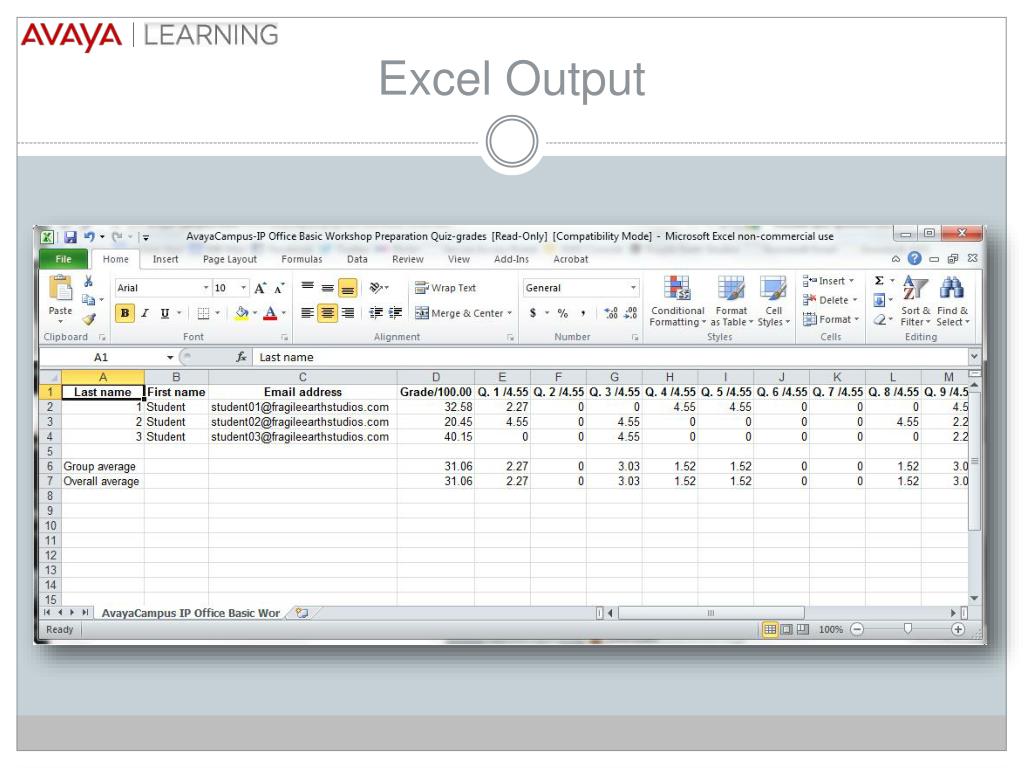The width and height of the screenshot is (1024, 768).
Task: Switch to the Data tab
Action: tap(357, 259)
